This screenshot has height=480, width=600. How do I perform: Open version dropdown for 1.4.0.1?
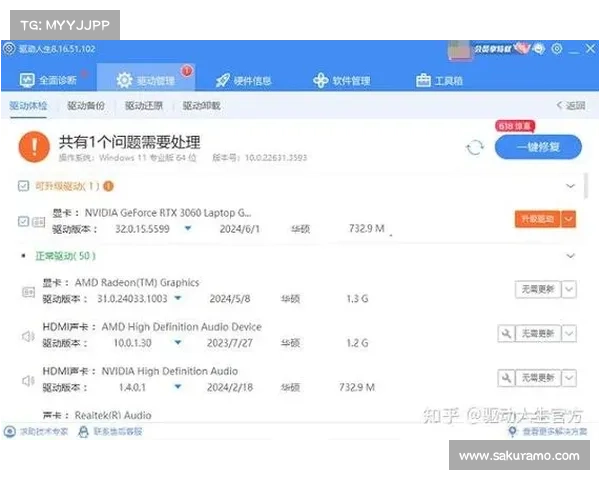[x=178, y=387]
